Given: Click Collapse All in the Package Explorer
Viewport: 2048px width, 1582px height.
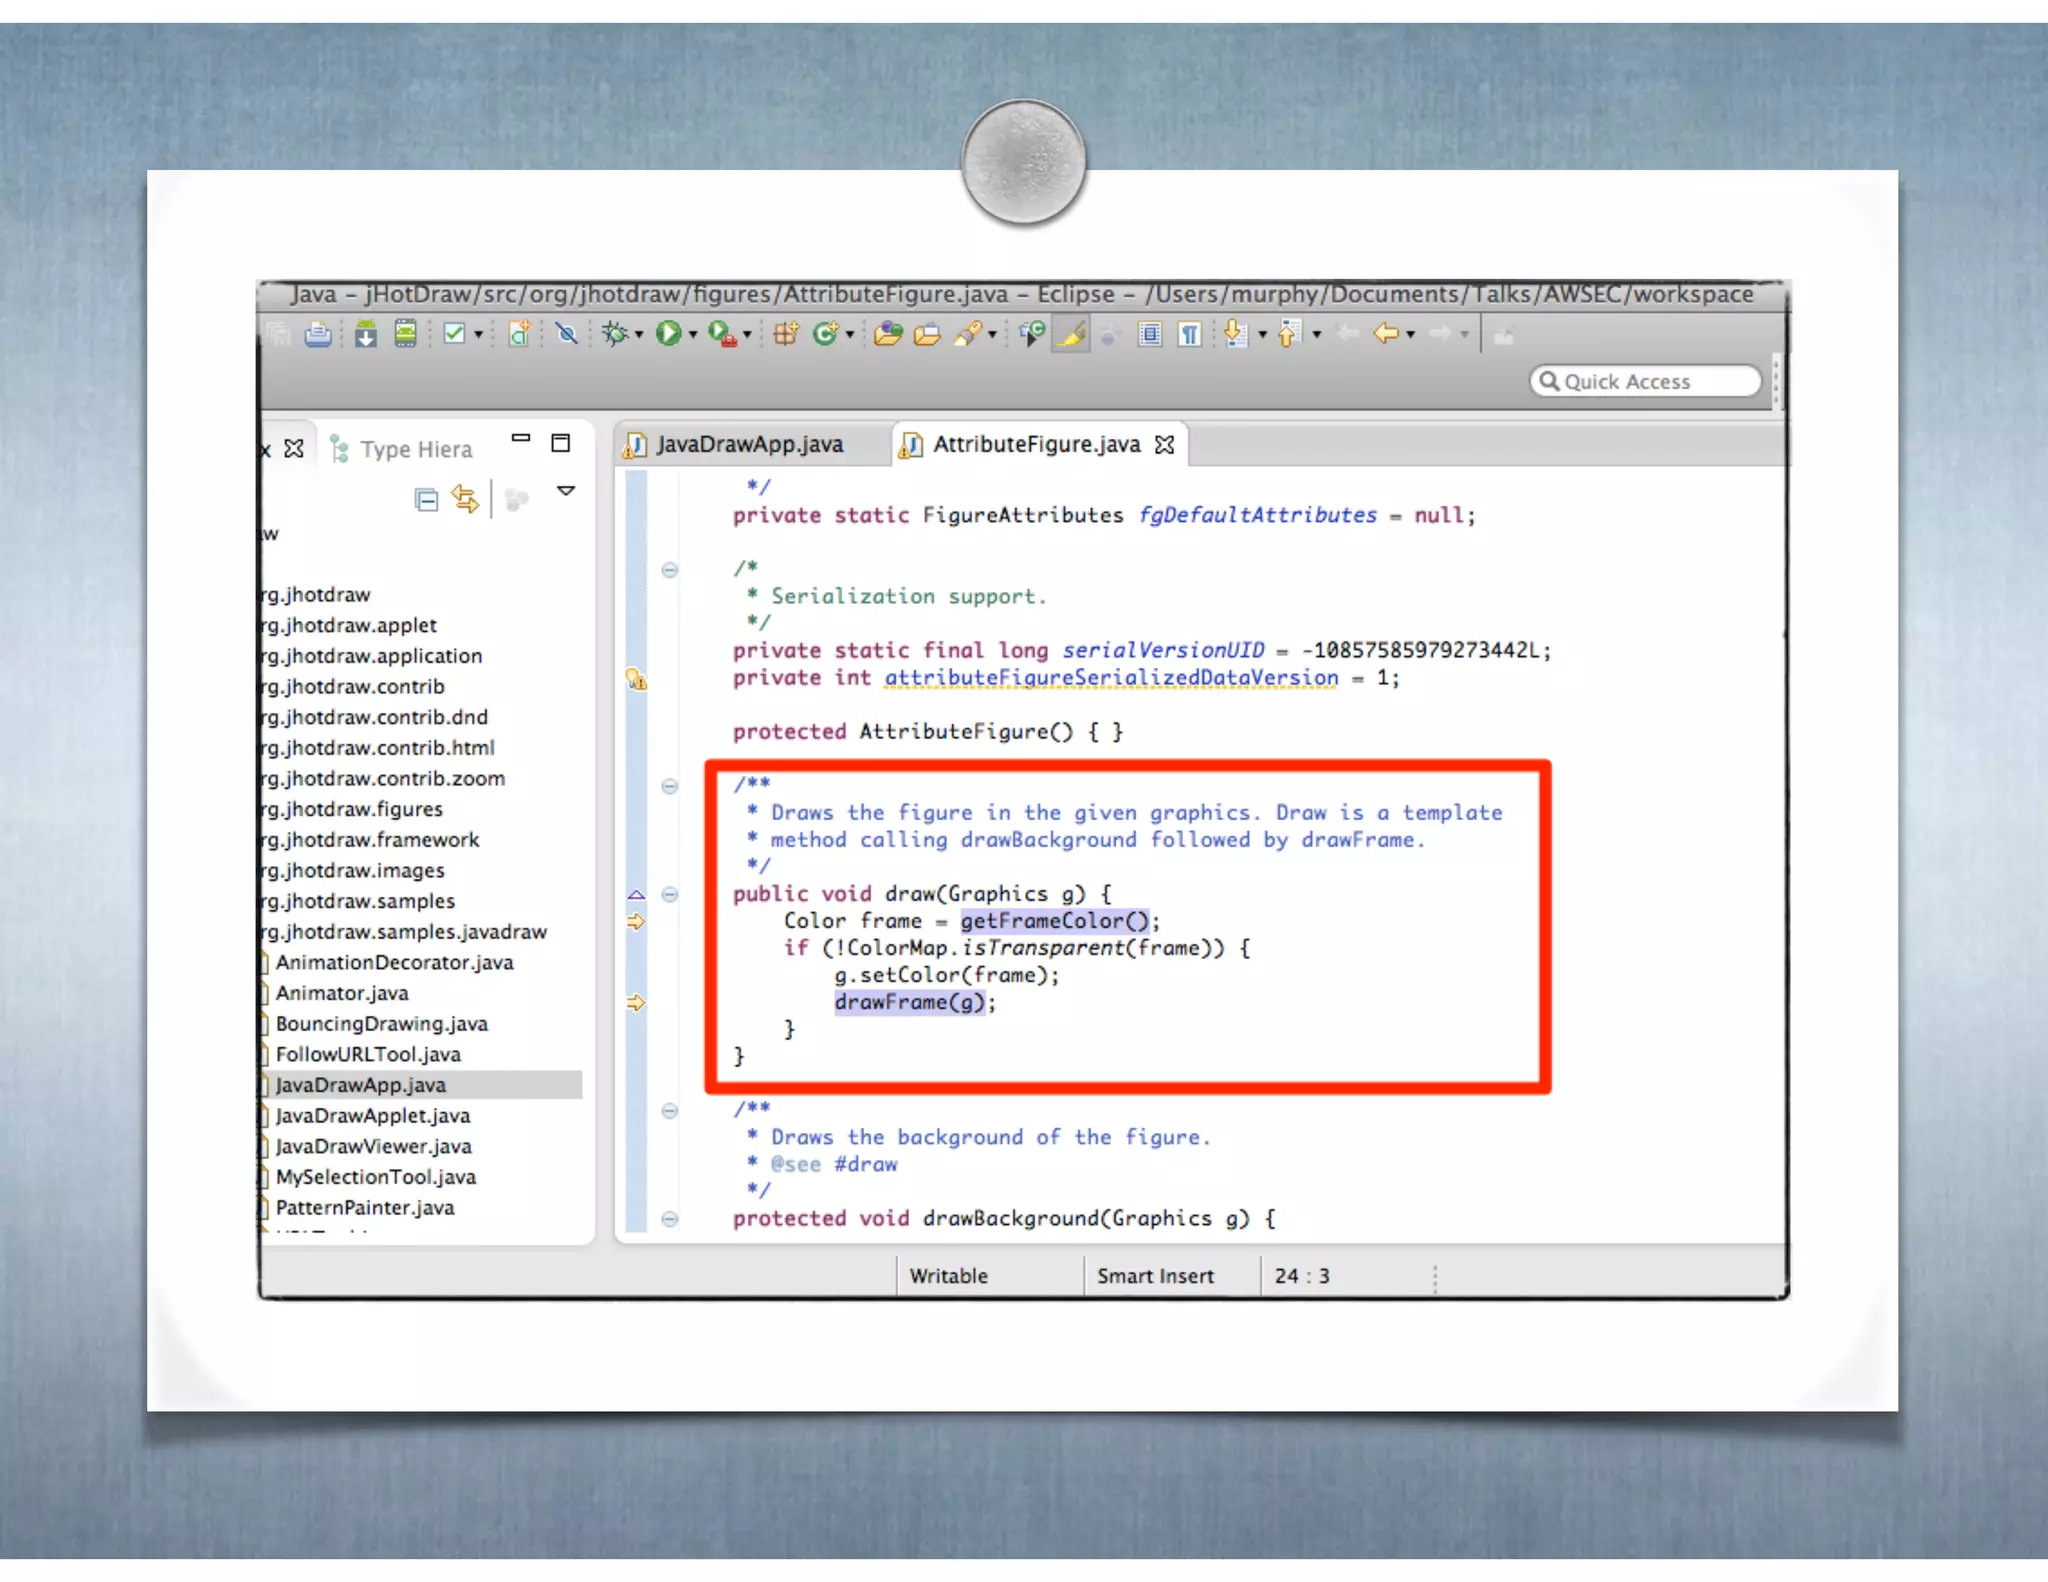Looking at the screenshot, I should click(427, 499).
